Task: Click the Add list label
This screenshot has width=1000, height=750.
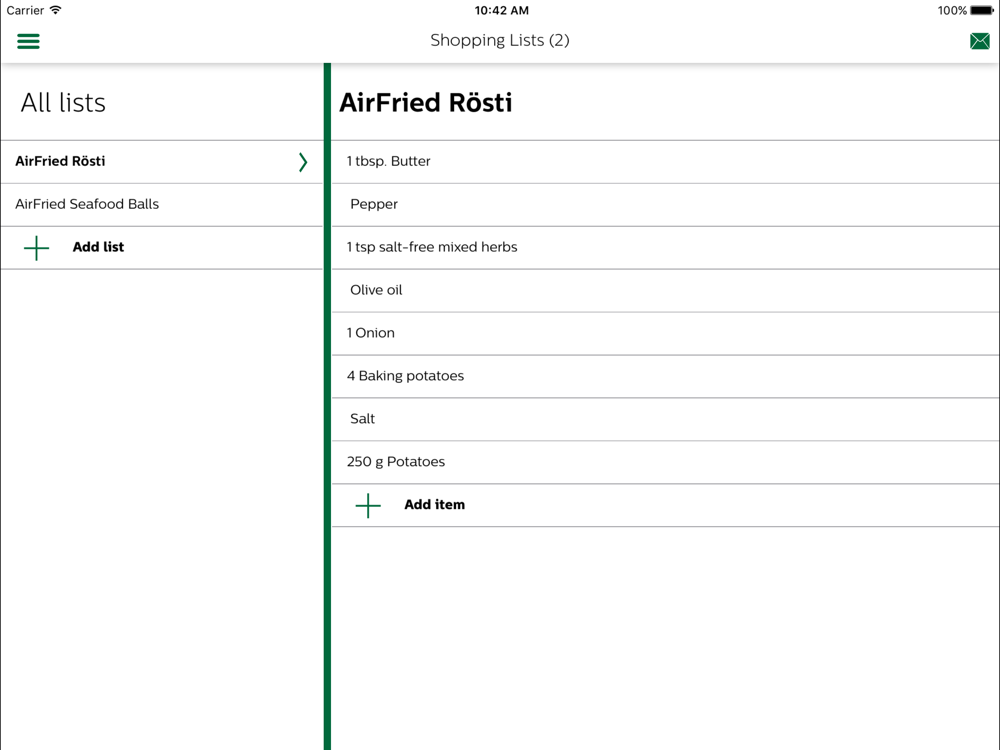Action: point(98,247)
